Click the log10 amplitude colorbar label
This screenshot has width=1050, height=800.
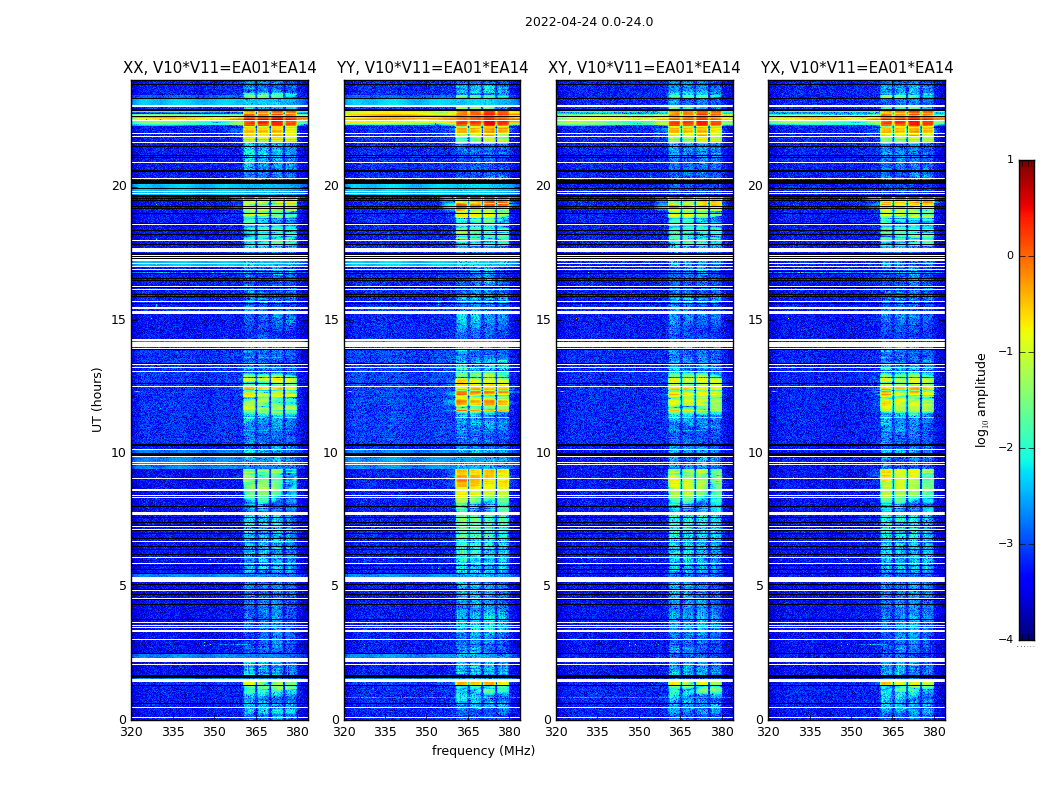(x=982, y=400)
